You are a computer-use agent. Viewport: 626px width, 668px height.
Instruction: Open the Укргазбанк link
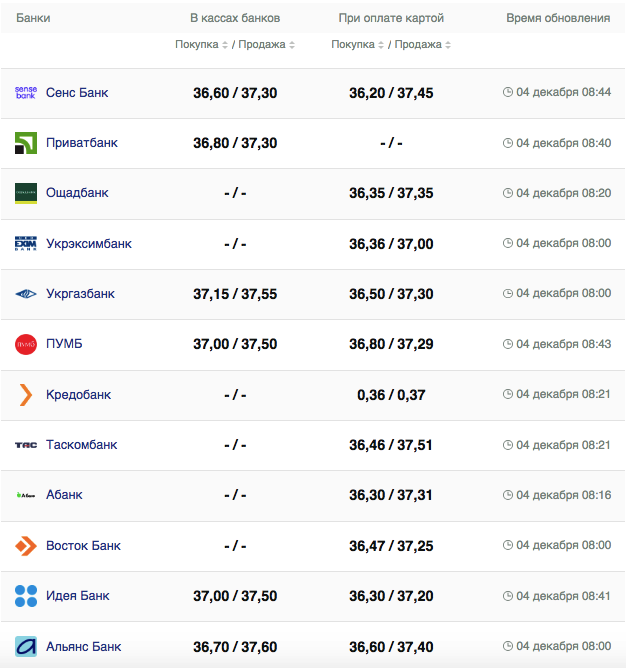point(80,294)
